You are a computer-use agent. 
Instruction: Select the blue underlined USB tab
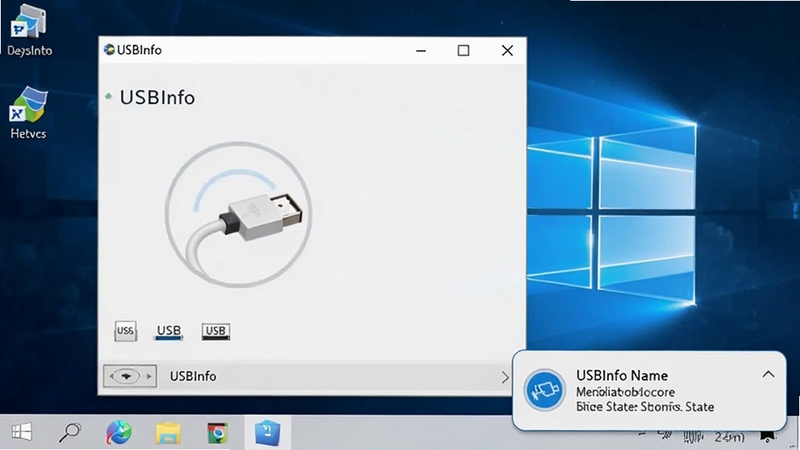point(169,331)
